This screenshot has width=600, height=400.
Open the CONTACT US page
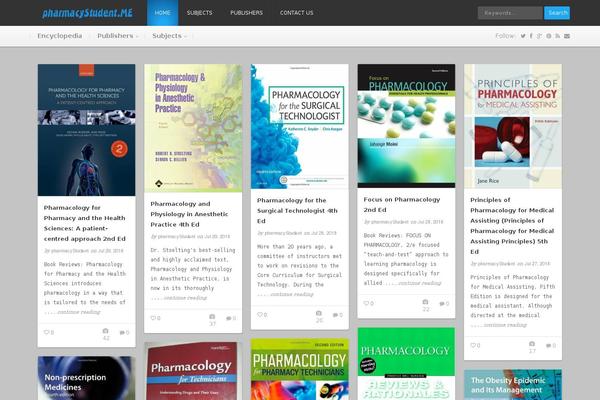[x=297, y=13]
